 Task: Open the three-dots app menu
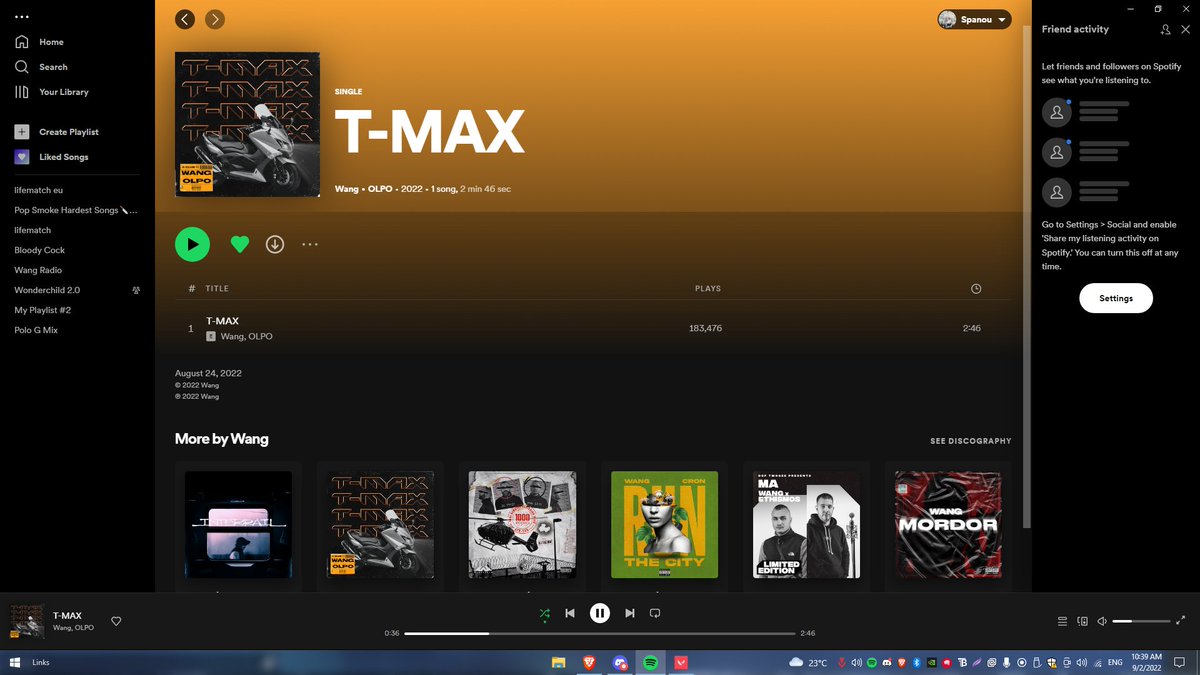click(22, 17)
